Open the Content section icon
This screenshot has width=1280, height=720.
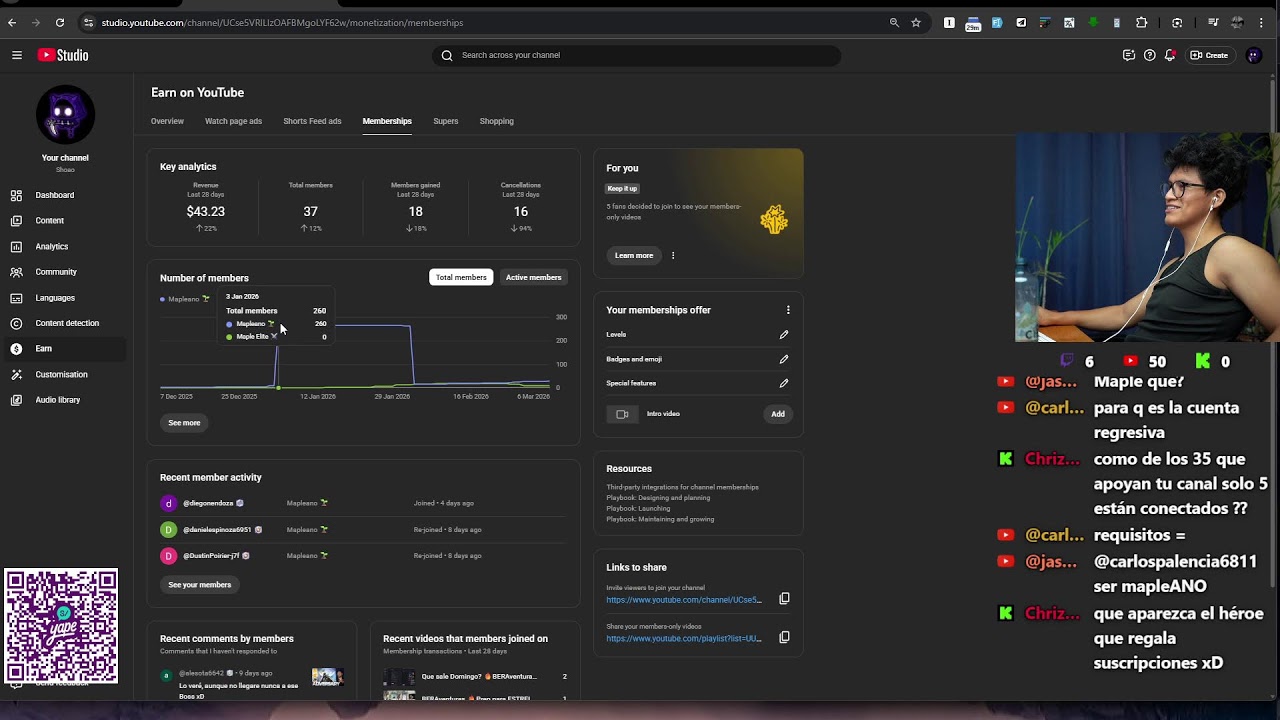coord(16,221)
